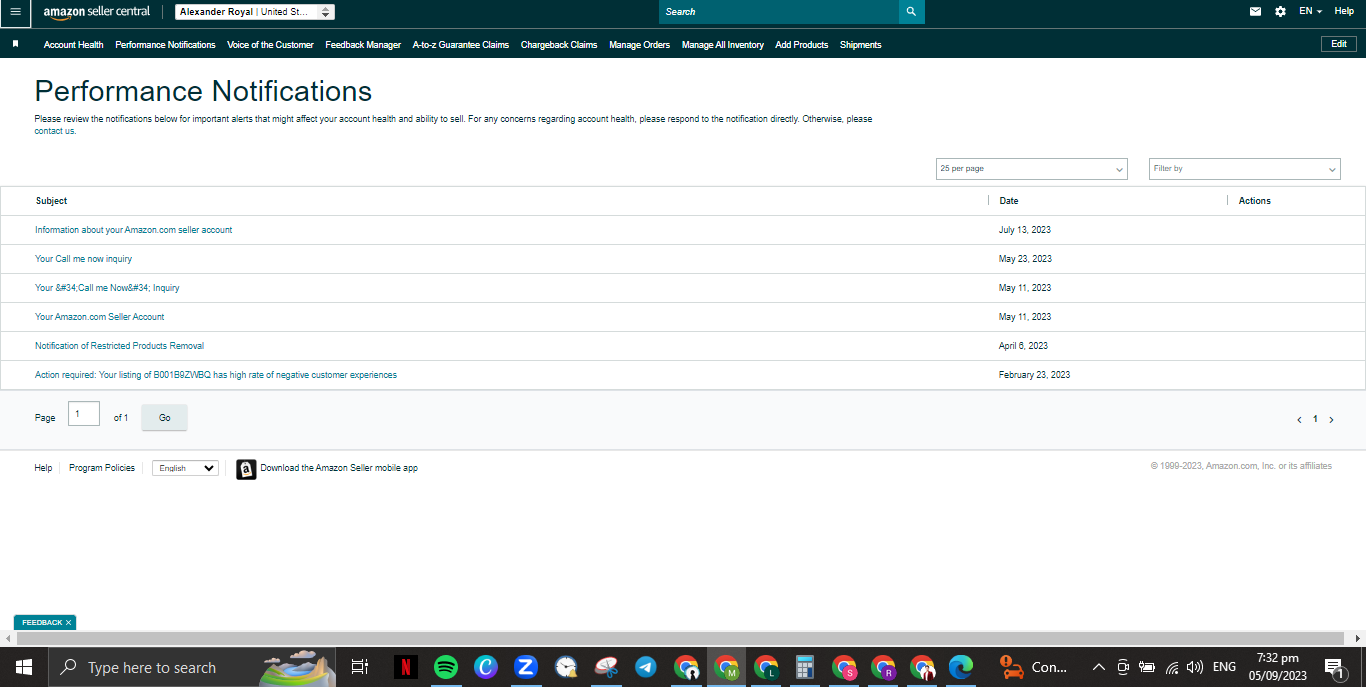Open Zoom from the taskbar
The width and height of the screenshot is (1366, 687).
click(x=525, y=667)
